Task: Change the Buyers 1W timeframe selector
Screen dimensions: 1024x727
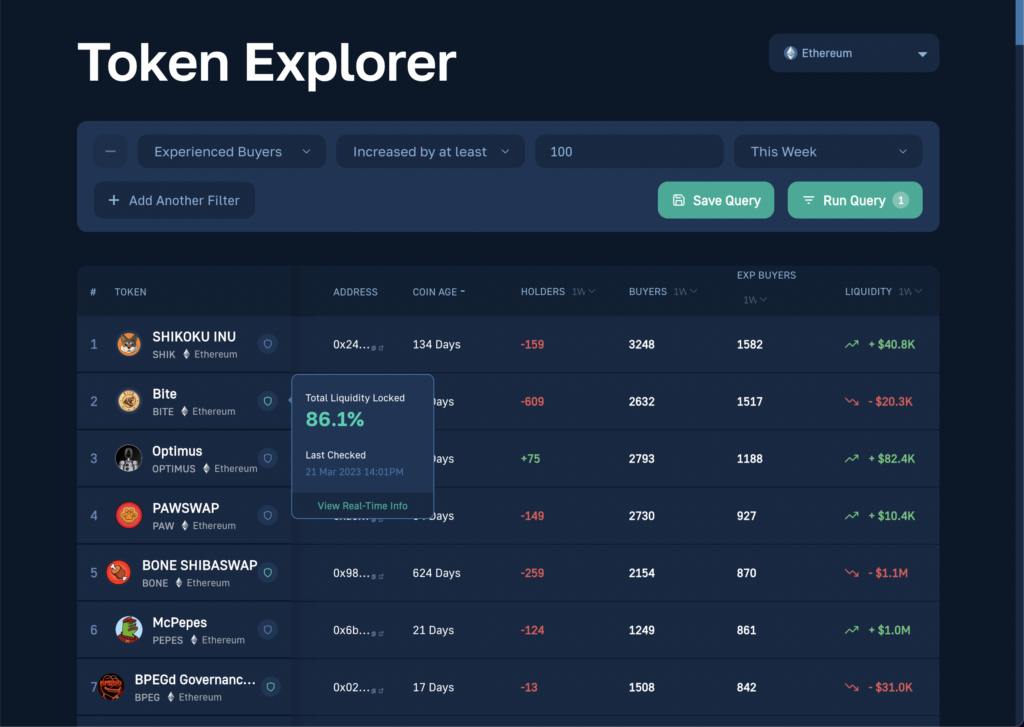Action: tap(685, 291)
